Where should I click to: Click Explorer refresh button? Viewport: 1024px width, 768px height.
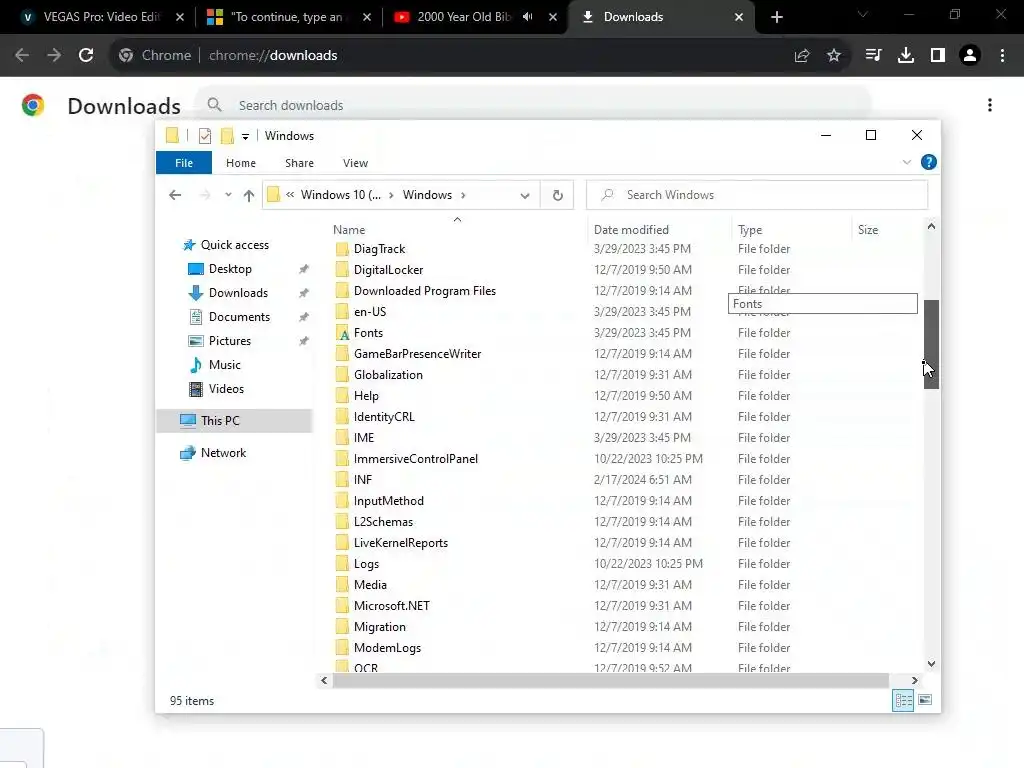[557, 195]
